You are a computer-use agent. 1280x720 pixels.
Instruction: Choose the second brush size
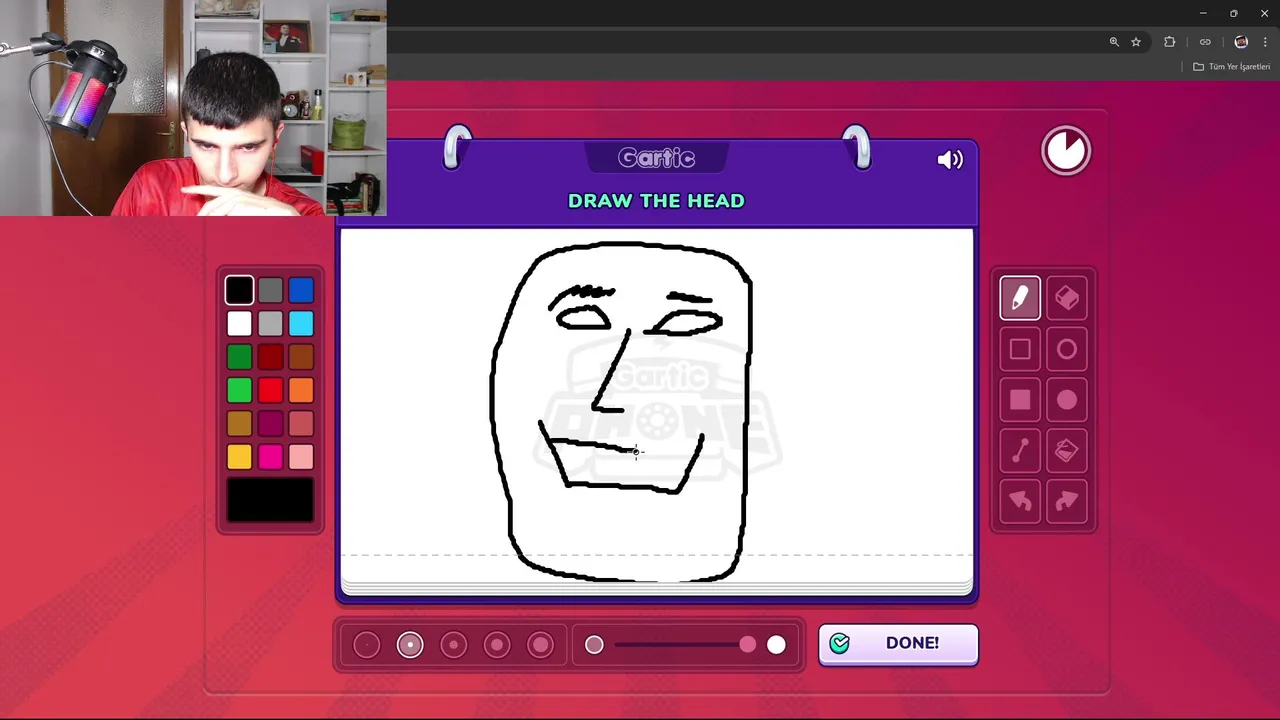tap(410, 645)
